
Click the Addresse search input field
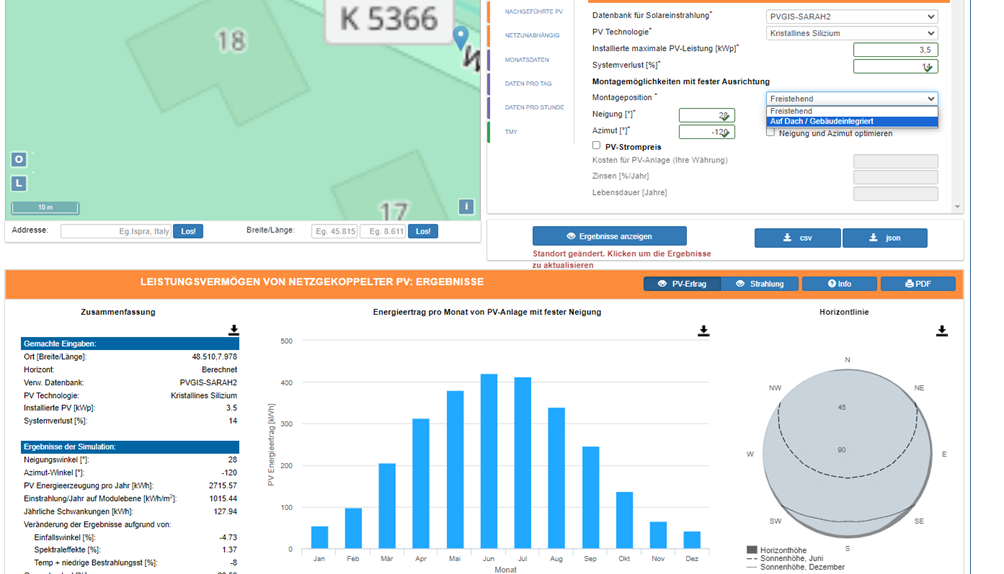coord(115,231)
